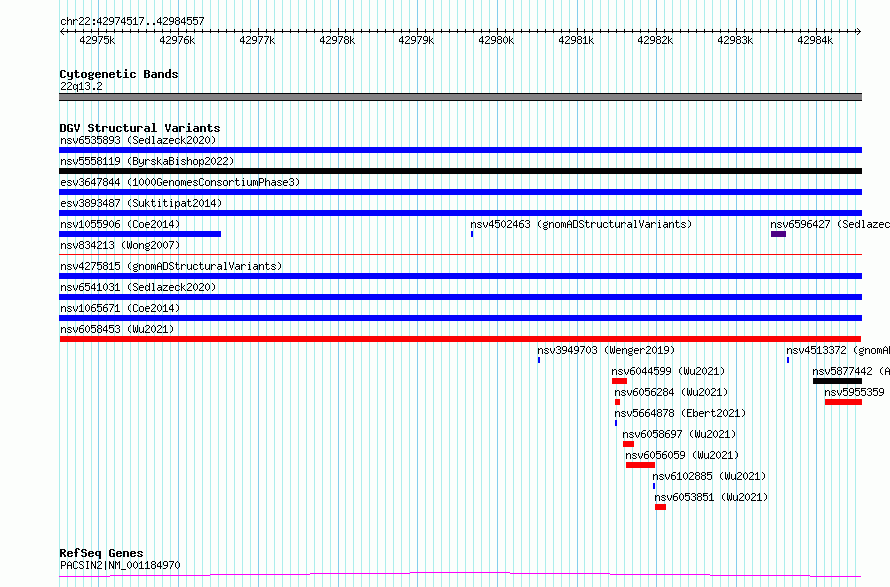The height and width of the screenshot is (587, 890).
Task: Click the small red marker under nsv6056284
Action: click(618, 402)
